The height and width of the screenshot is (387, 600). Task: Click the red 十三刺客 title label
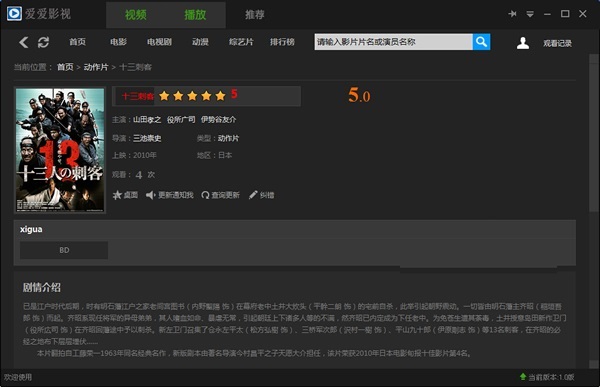(137, 96)
